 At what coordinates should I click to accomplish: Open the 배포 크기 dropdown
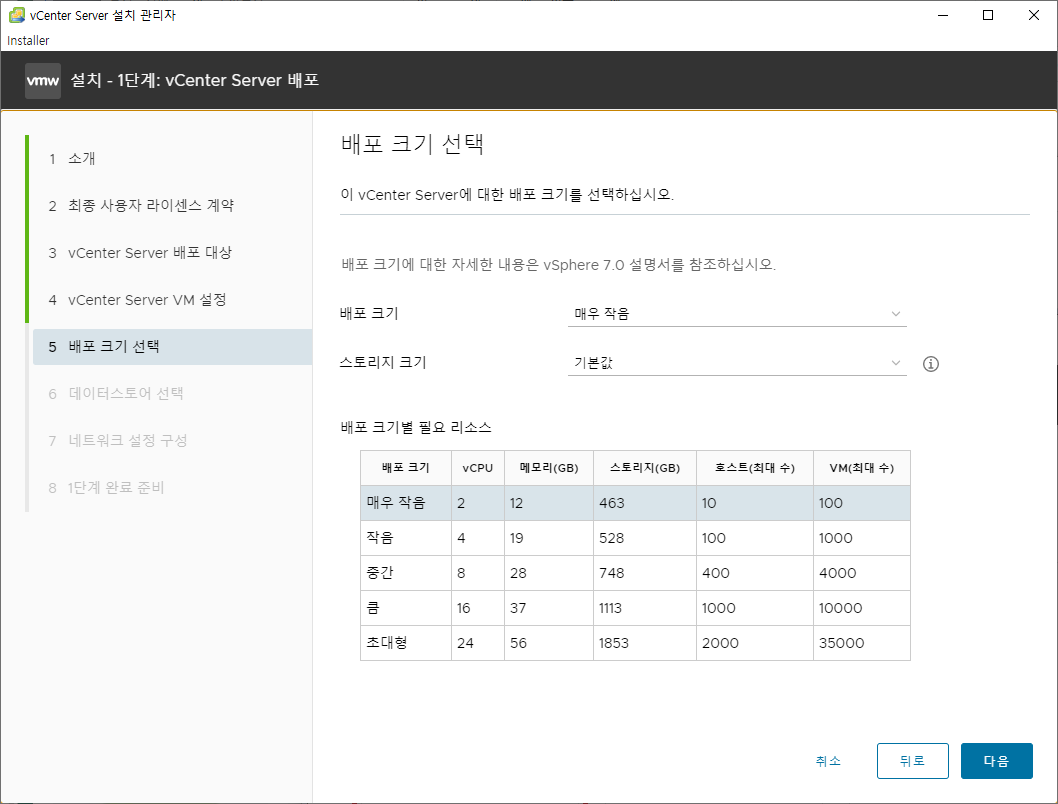point(737,314)
